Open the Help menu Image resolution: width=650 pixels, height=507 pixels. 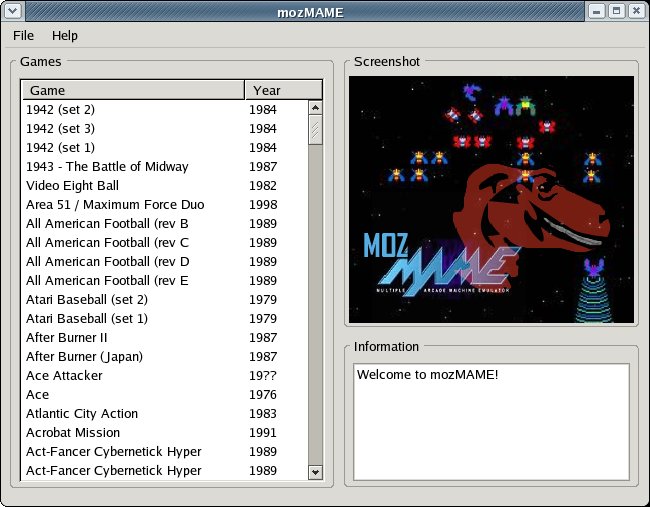(x=65, y=36)
